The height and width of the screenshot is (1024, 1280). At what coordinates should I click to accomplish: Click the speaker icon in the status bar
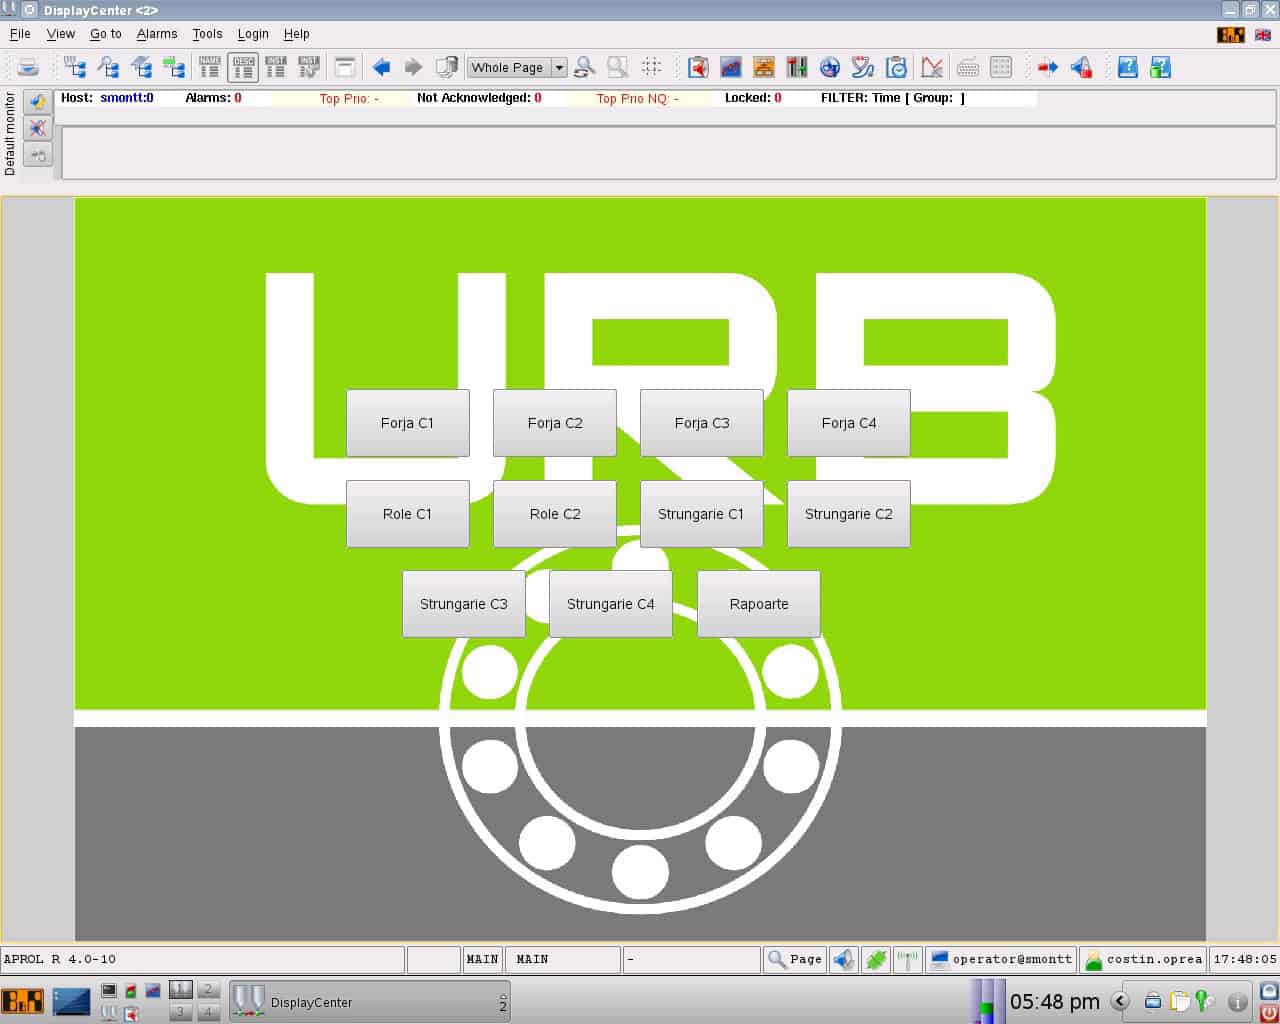tap(844, 959)
